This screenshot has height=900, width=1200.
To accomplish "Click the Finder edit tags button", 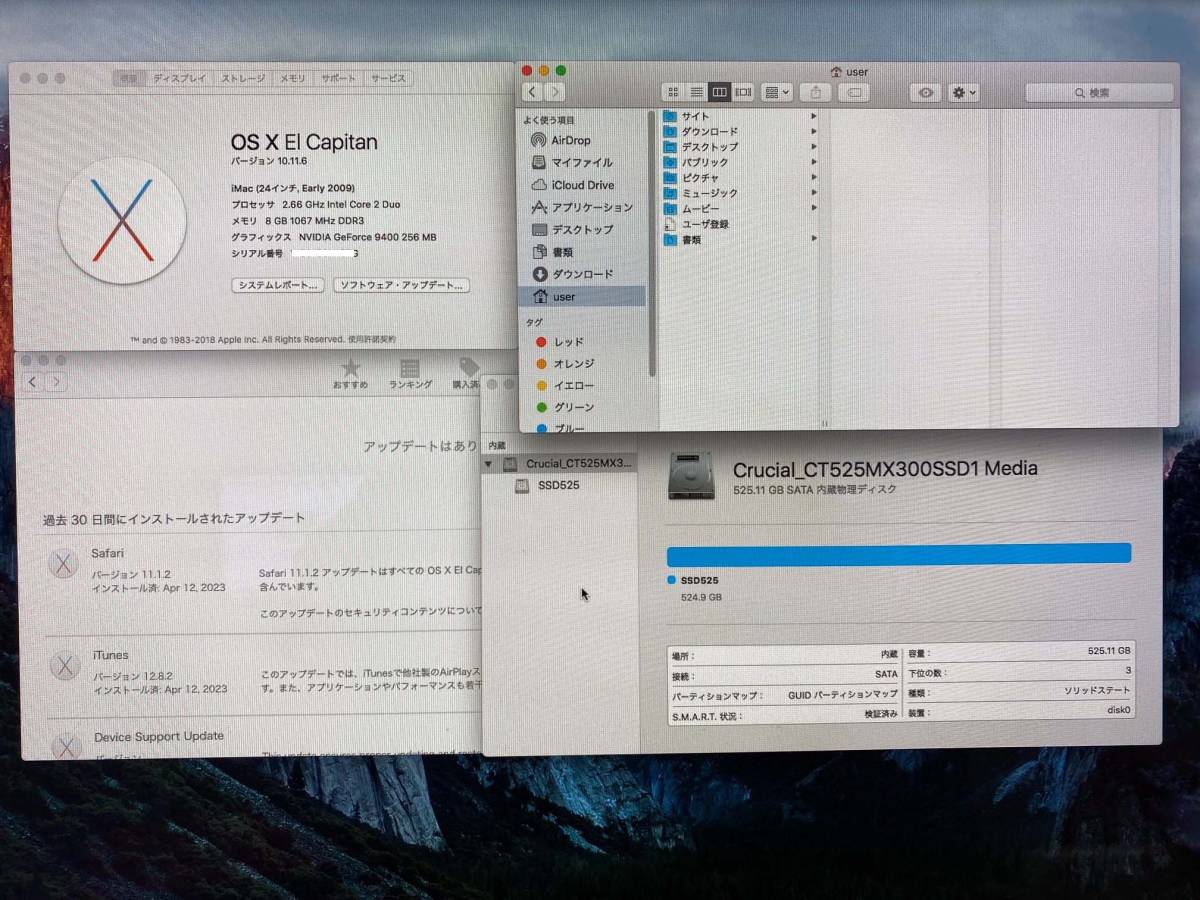I will point(853,92).
